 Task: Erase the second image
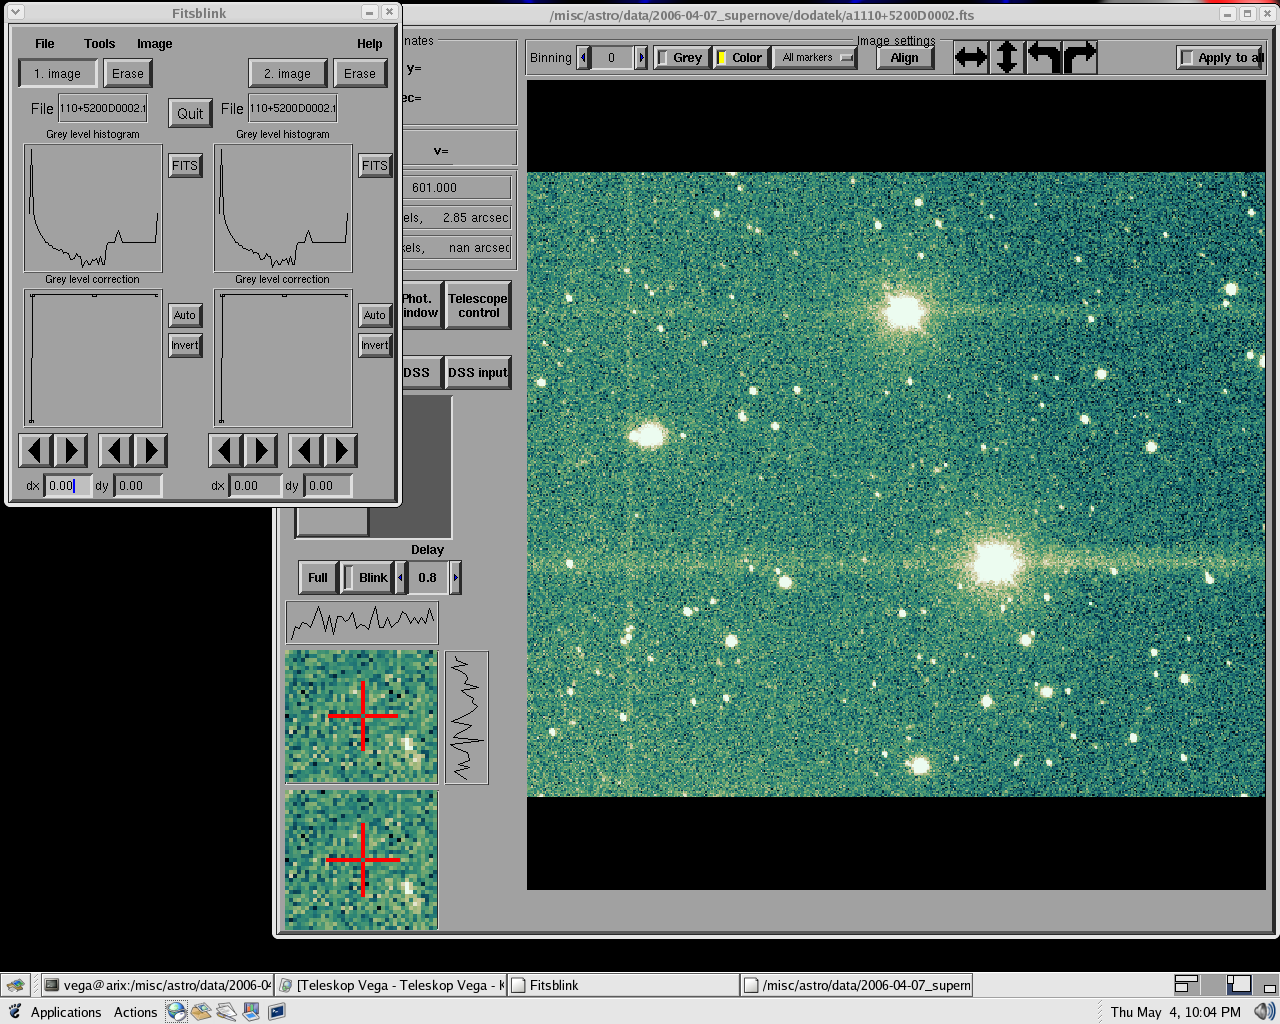(x=360, y=74)
